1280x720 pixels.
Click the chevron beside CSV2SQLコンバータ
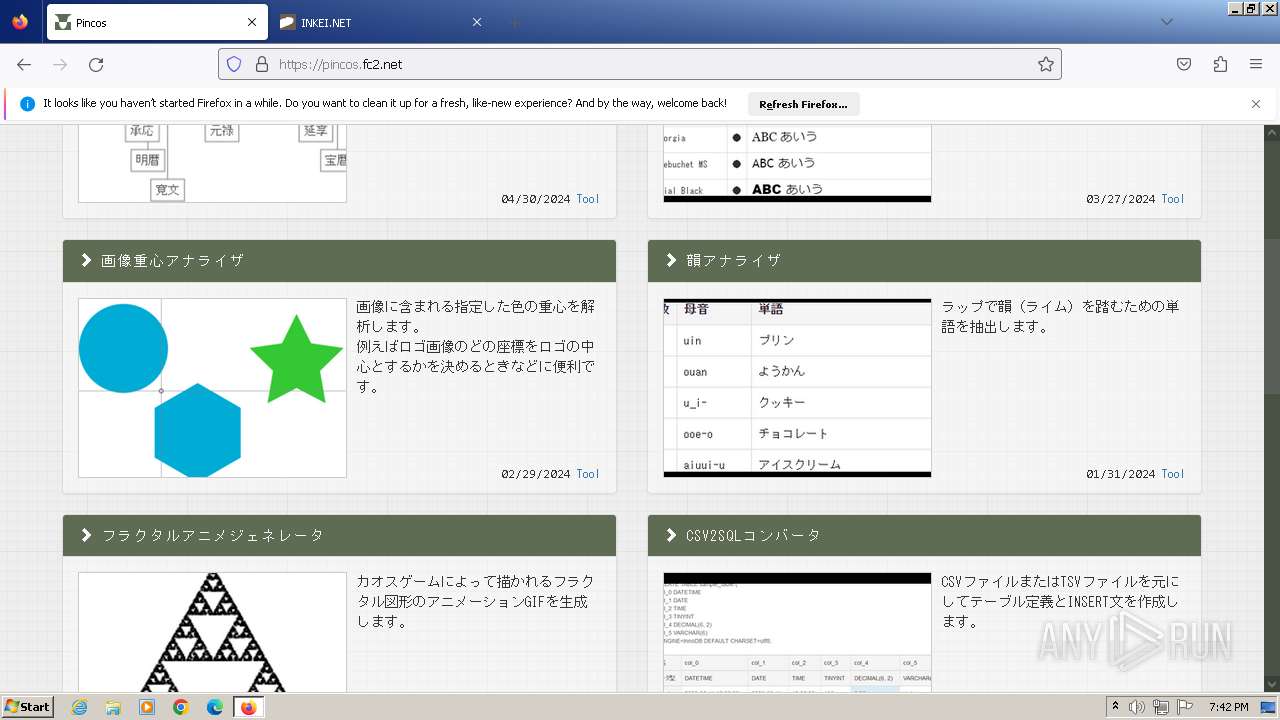point(671,535)
